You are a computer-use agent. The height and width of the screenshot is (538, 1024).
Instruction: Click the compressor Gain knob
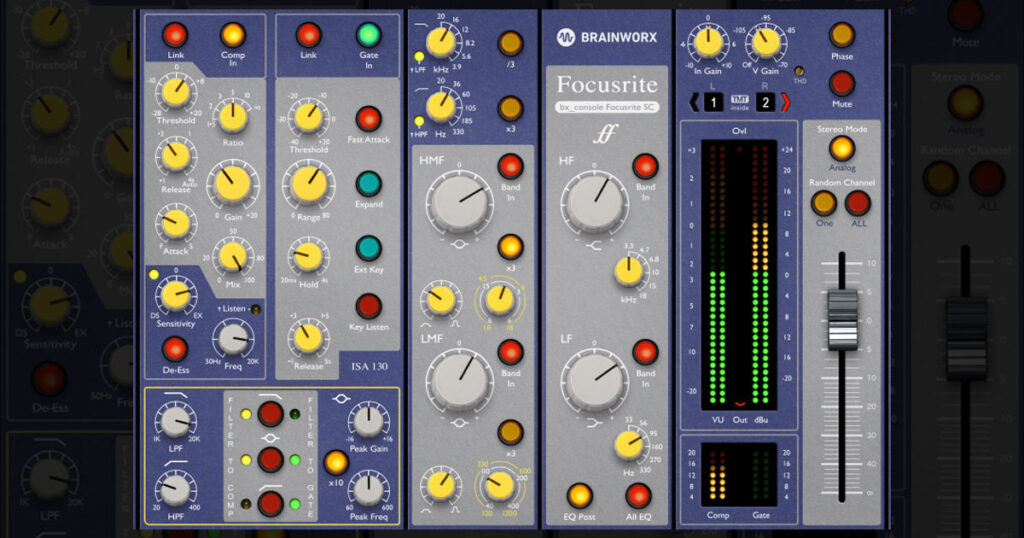point(231,184)
